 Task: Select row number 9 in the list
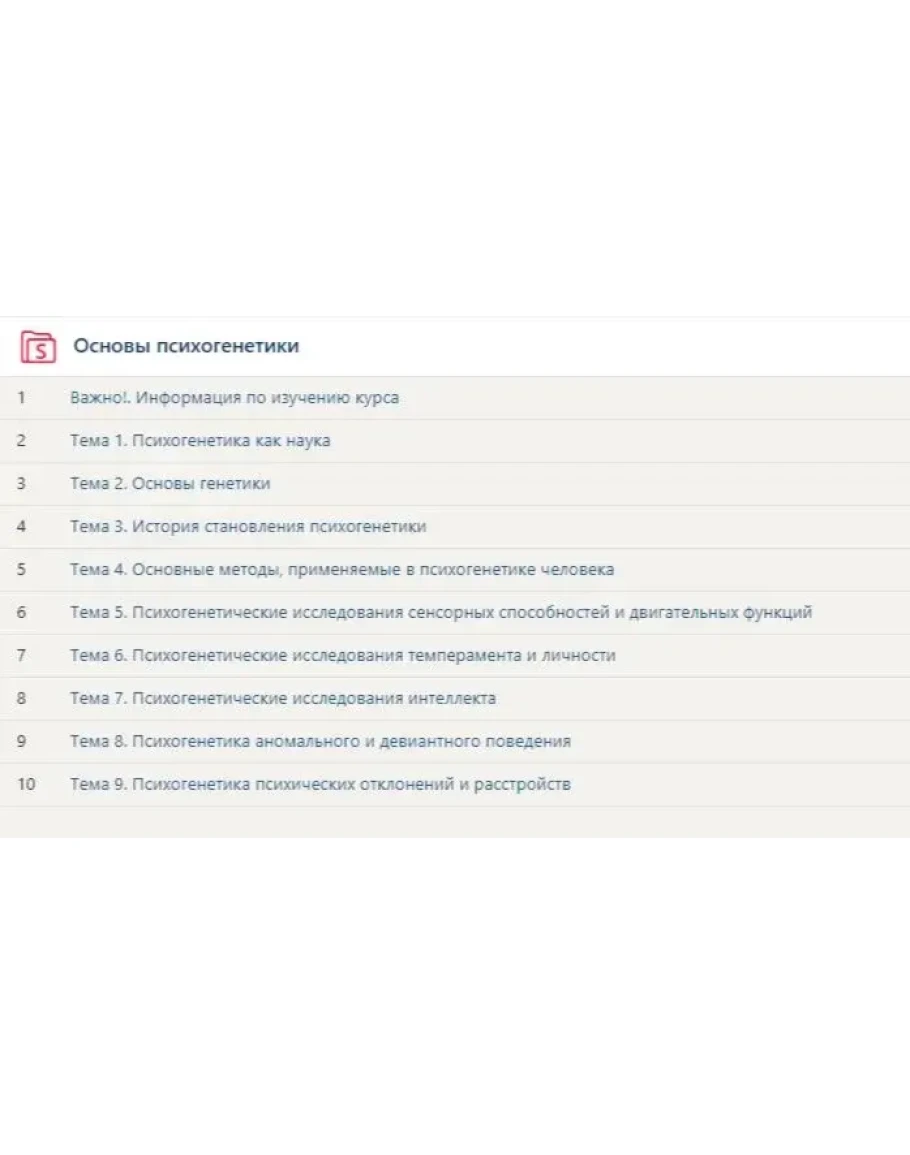pyautogui.click(x=21, y=742)
